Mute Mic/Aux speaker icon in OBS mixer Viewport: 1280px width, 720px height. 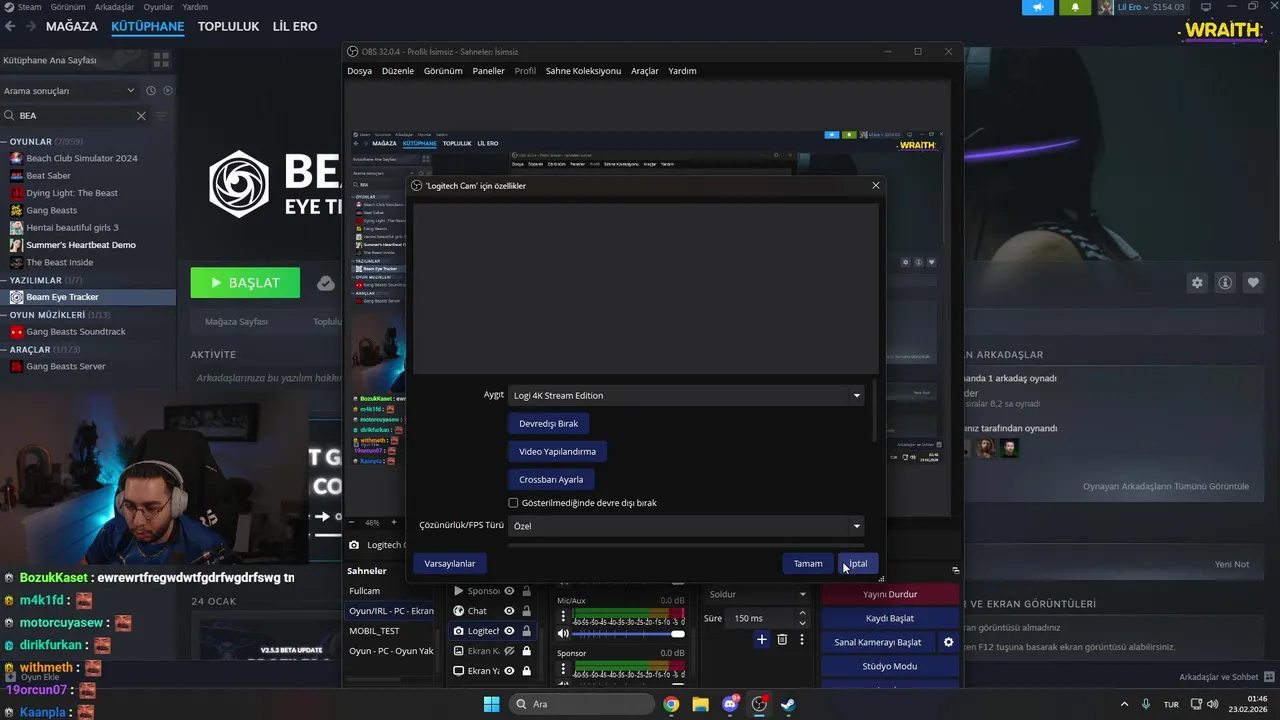click(x=563, y=633)
